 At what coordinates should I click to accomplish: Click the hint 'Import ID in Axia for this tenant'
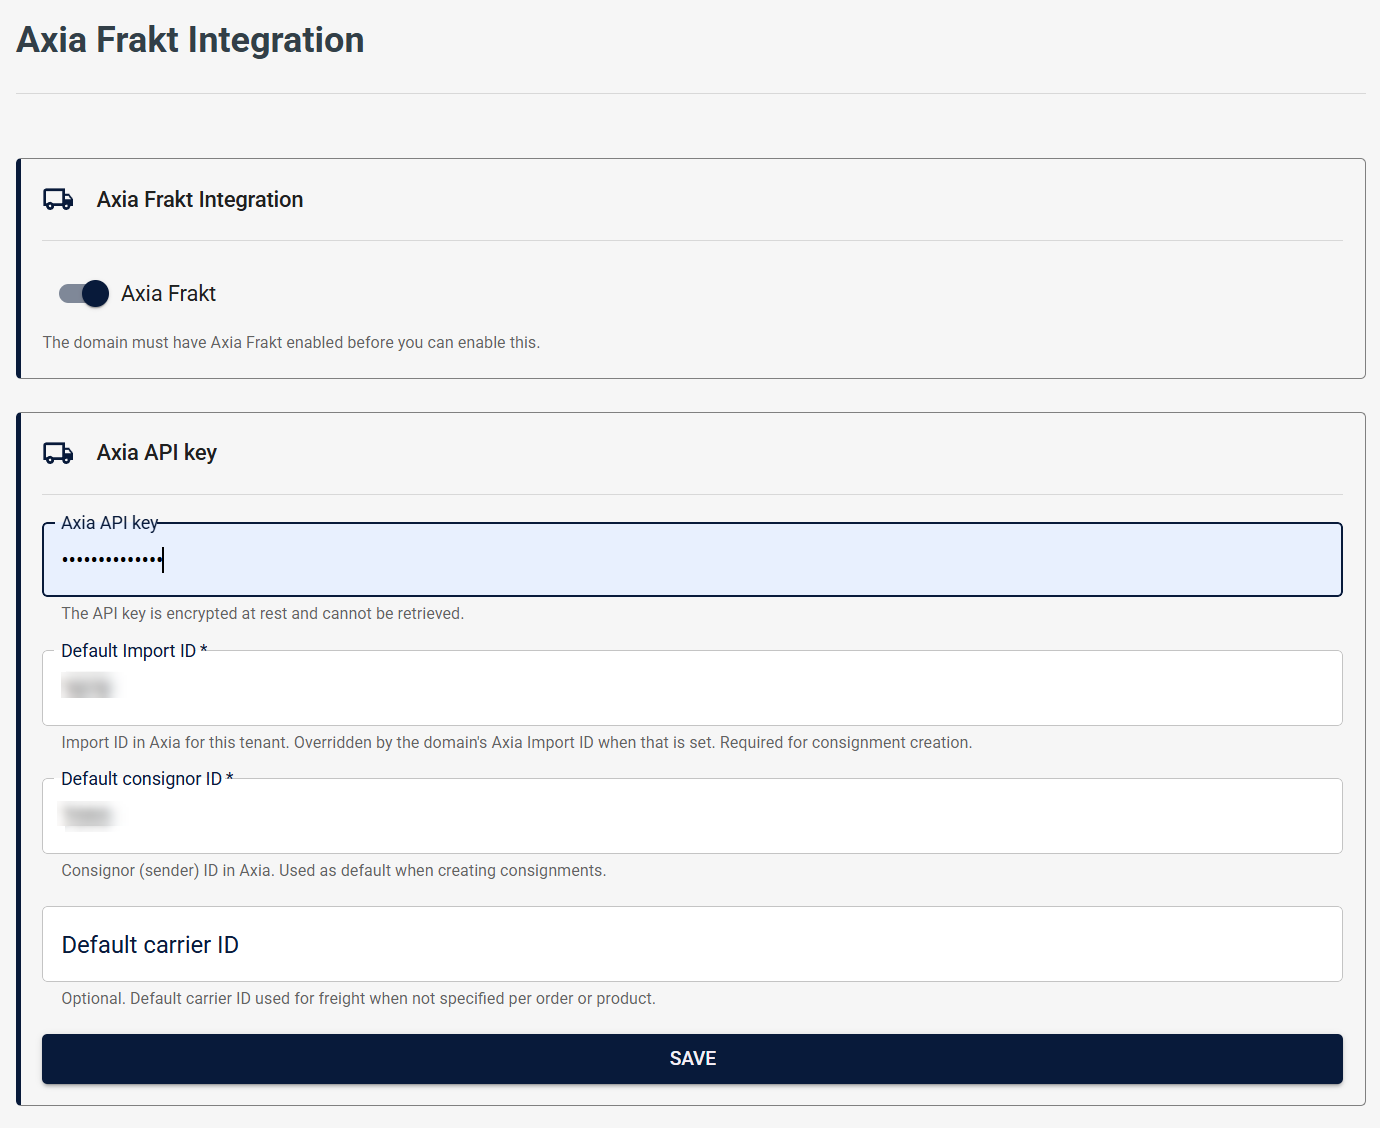coord(175,742)
